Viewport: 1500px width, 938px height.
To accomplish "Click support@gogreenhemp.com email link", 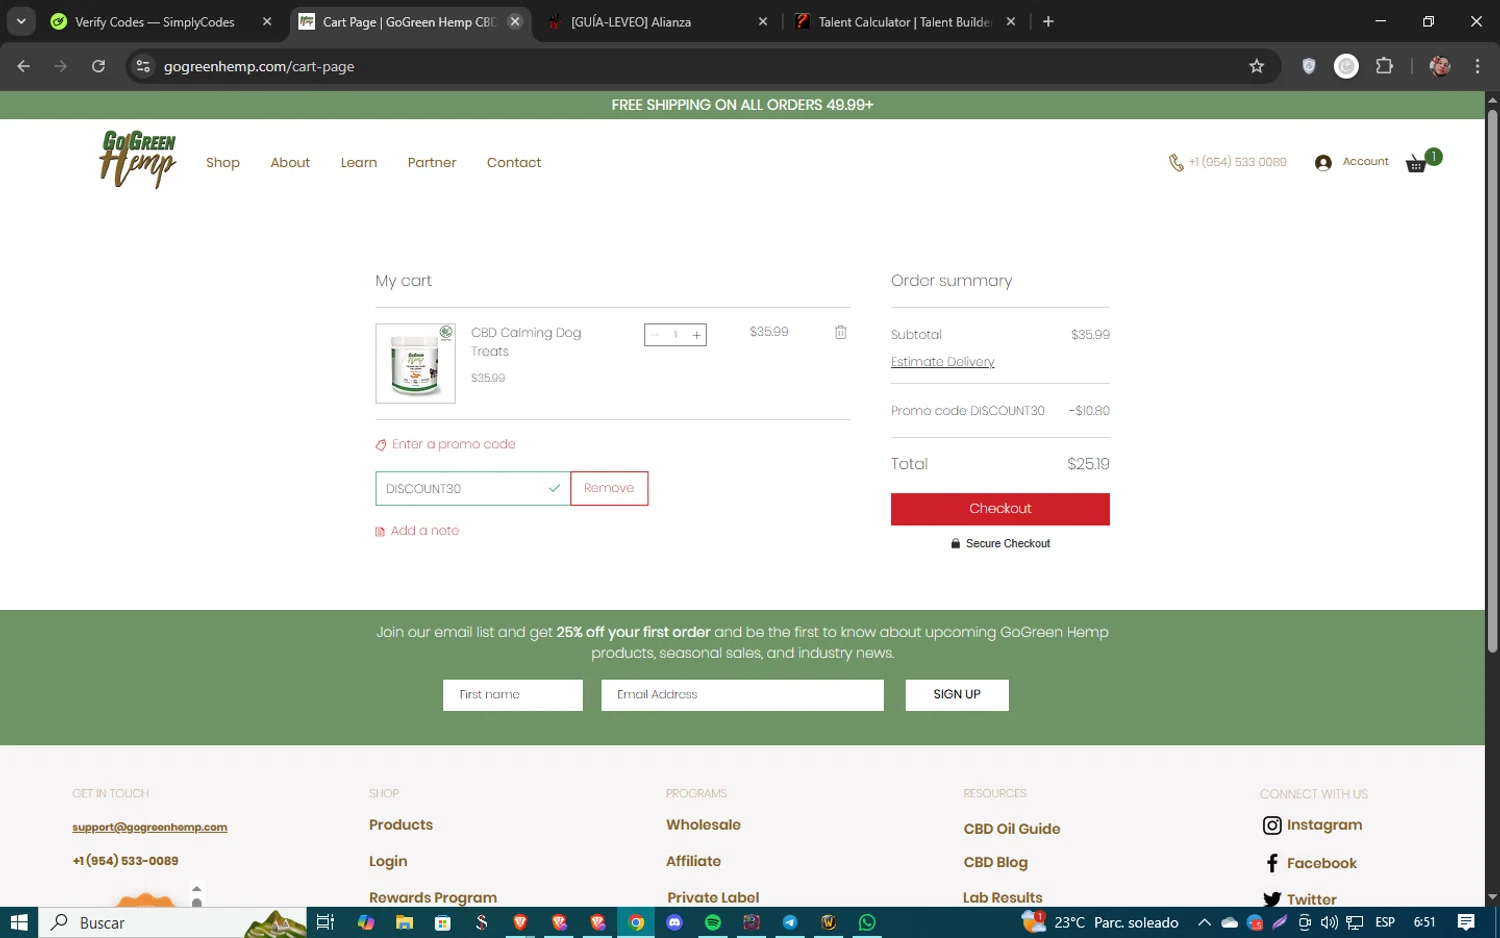I will [149, 827].
